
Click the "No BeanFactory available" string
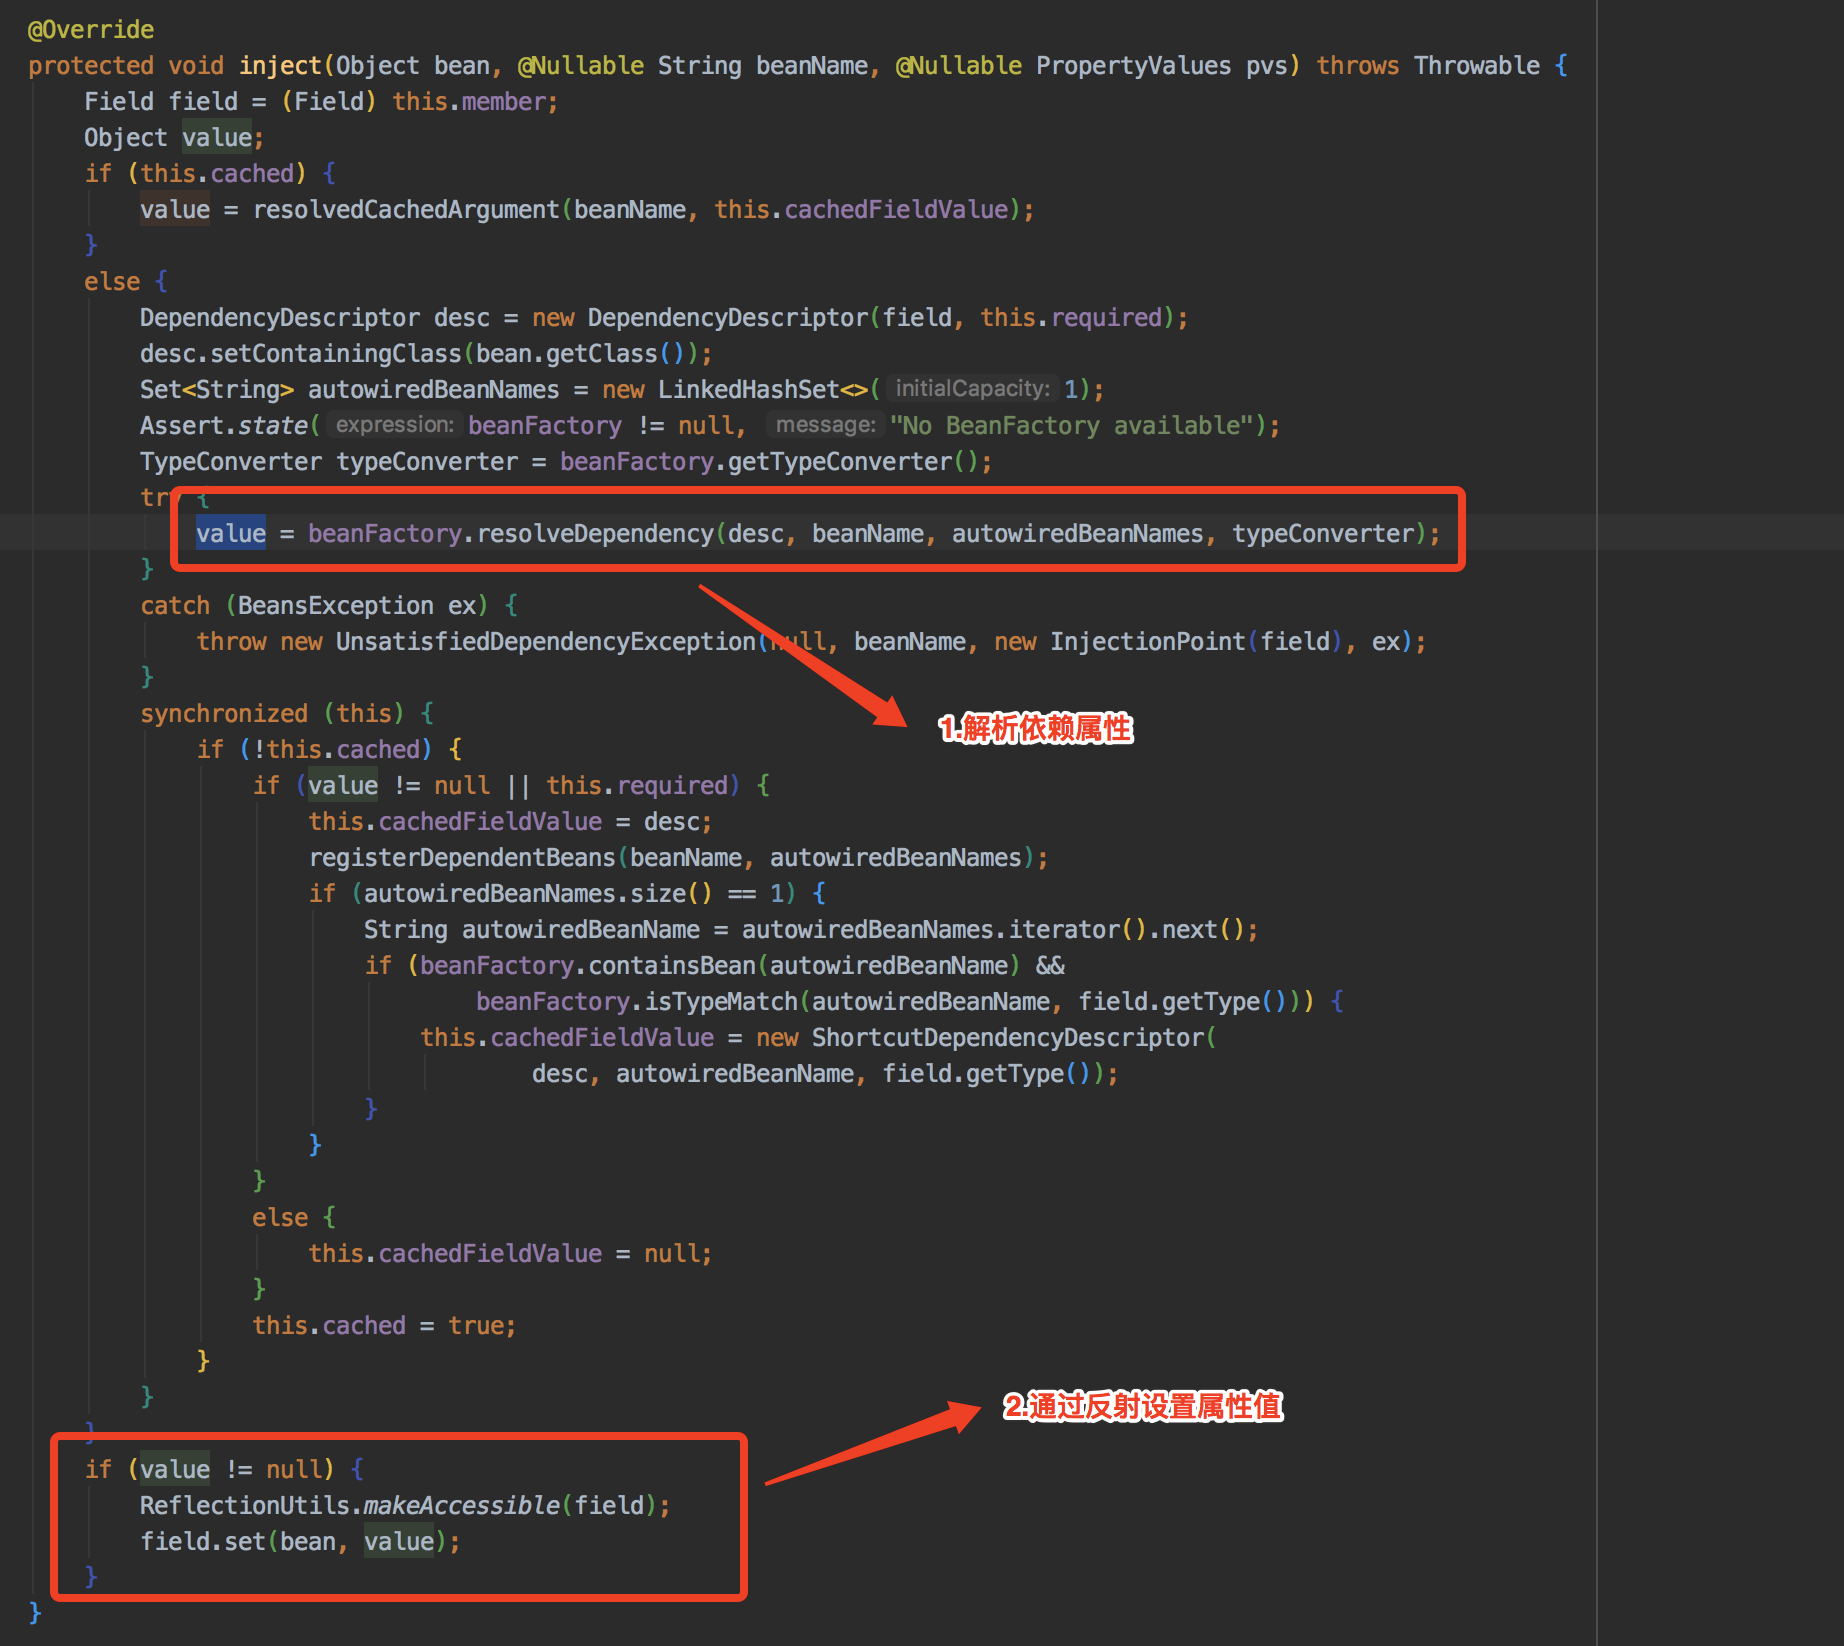pyautogui.click(x=1072, y=426)
